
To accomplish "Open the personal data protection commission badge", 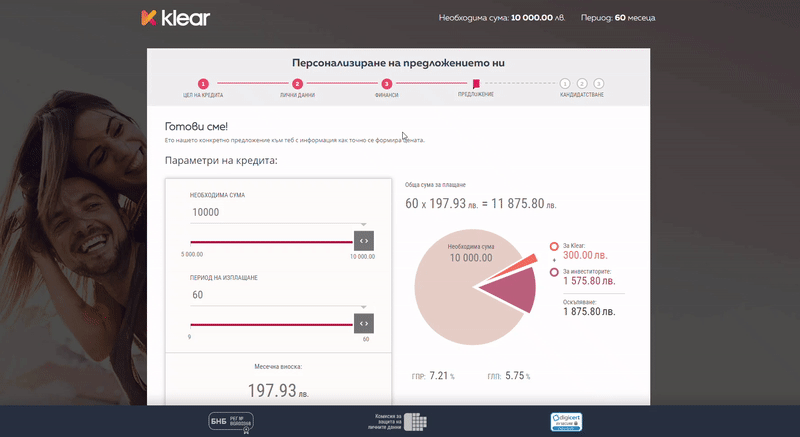I will pyautogui.click(x=399, y=421).
